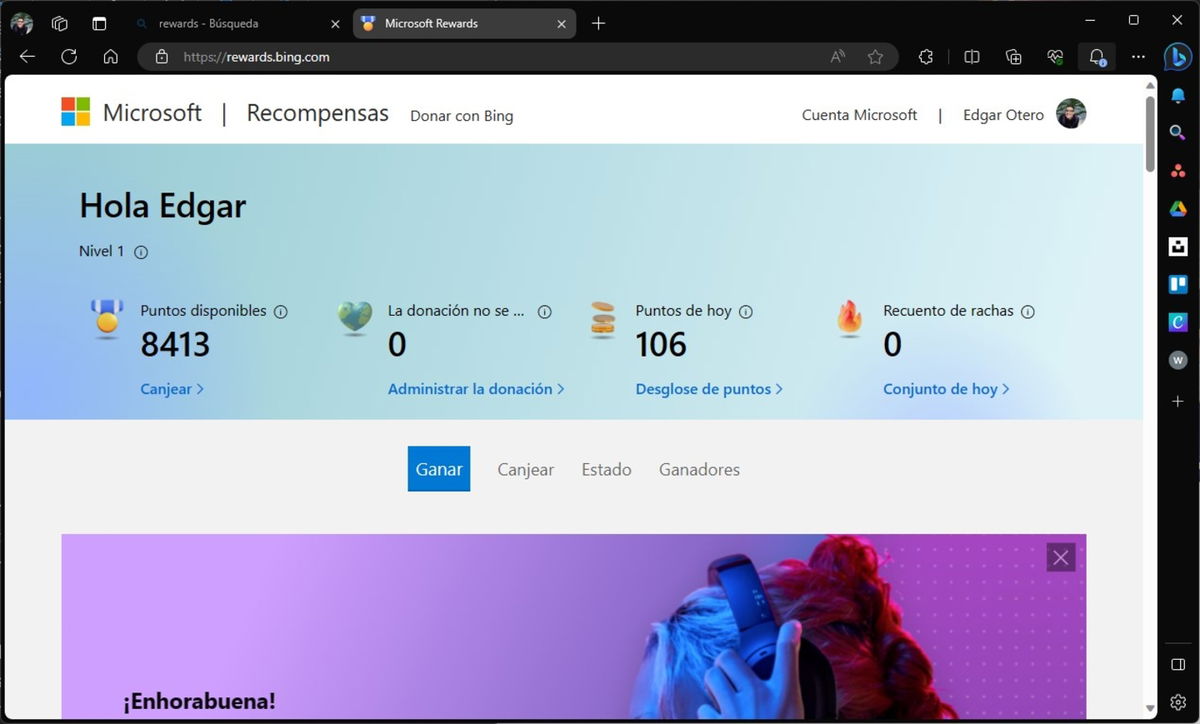Start Read aloud from the address bar
1200x724 pixels.
point(837,57)
